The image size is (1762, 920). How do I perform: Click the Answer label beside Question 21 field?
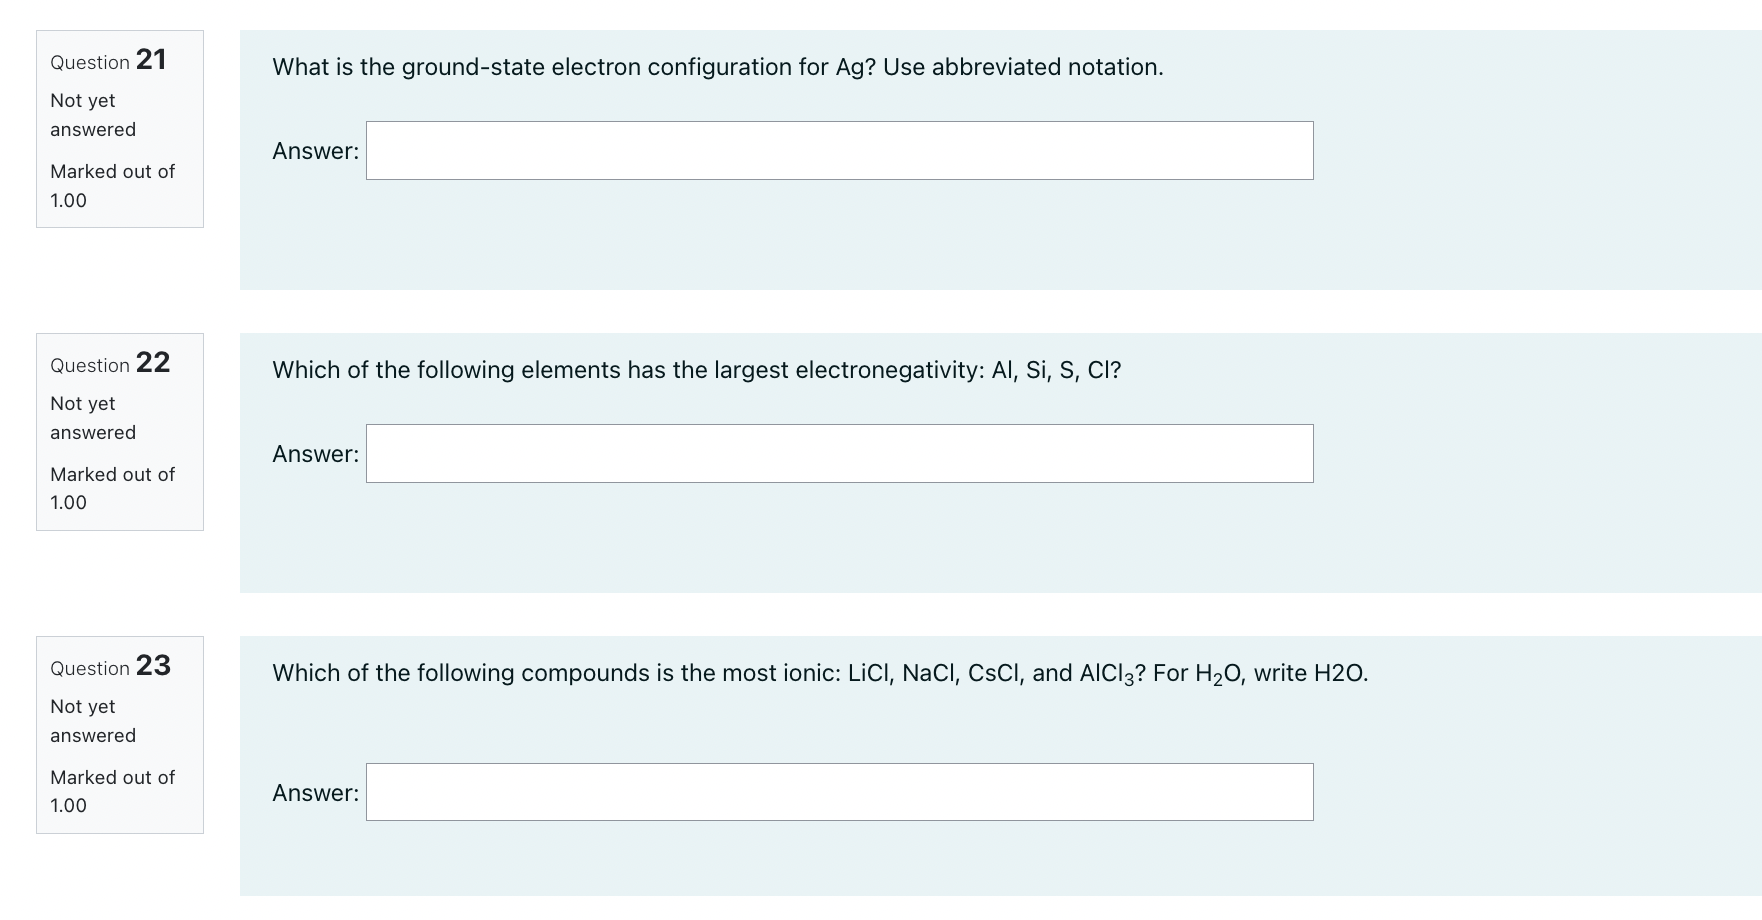[314, 150]
